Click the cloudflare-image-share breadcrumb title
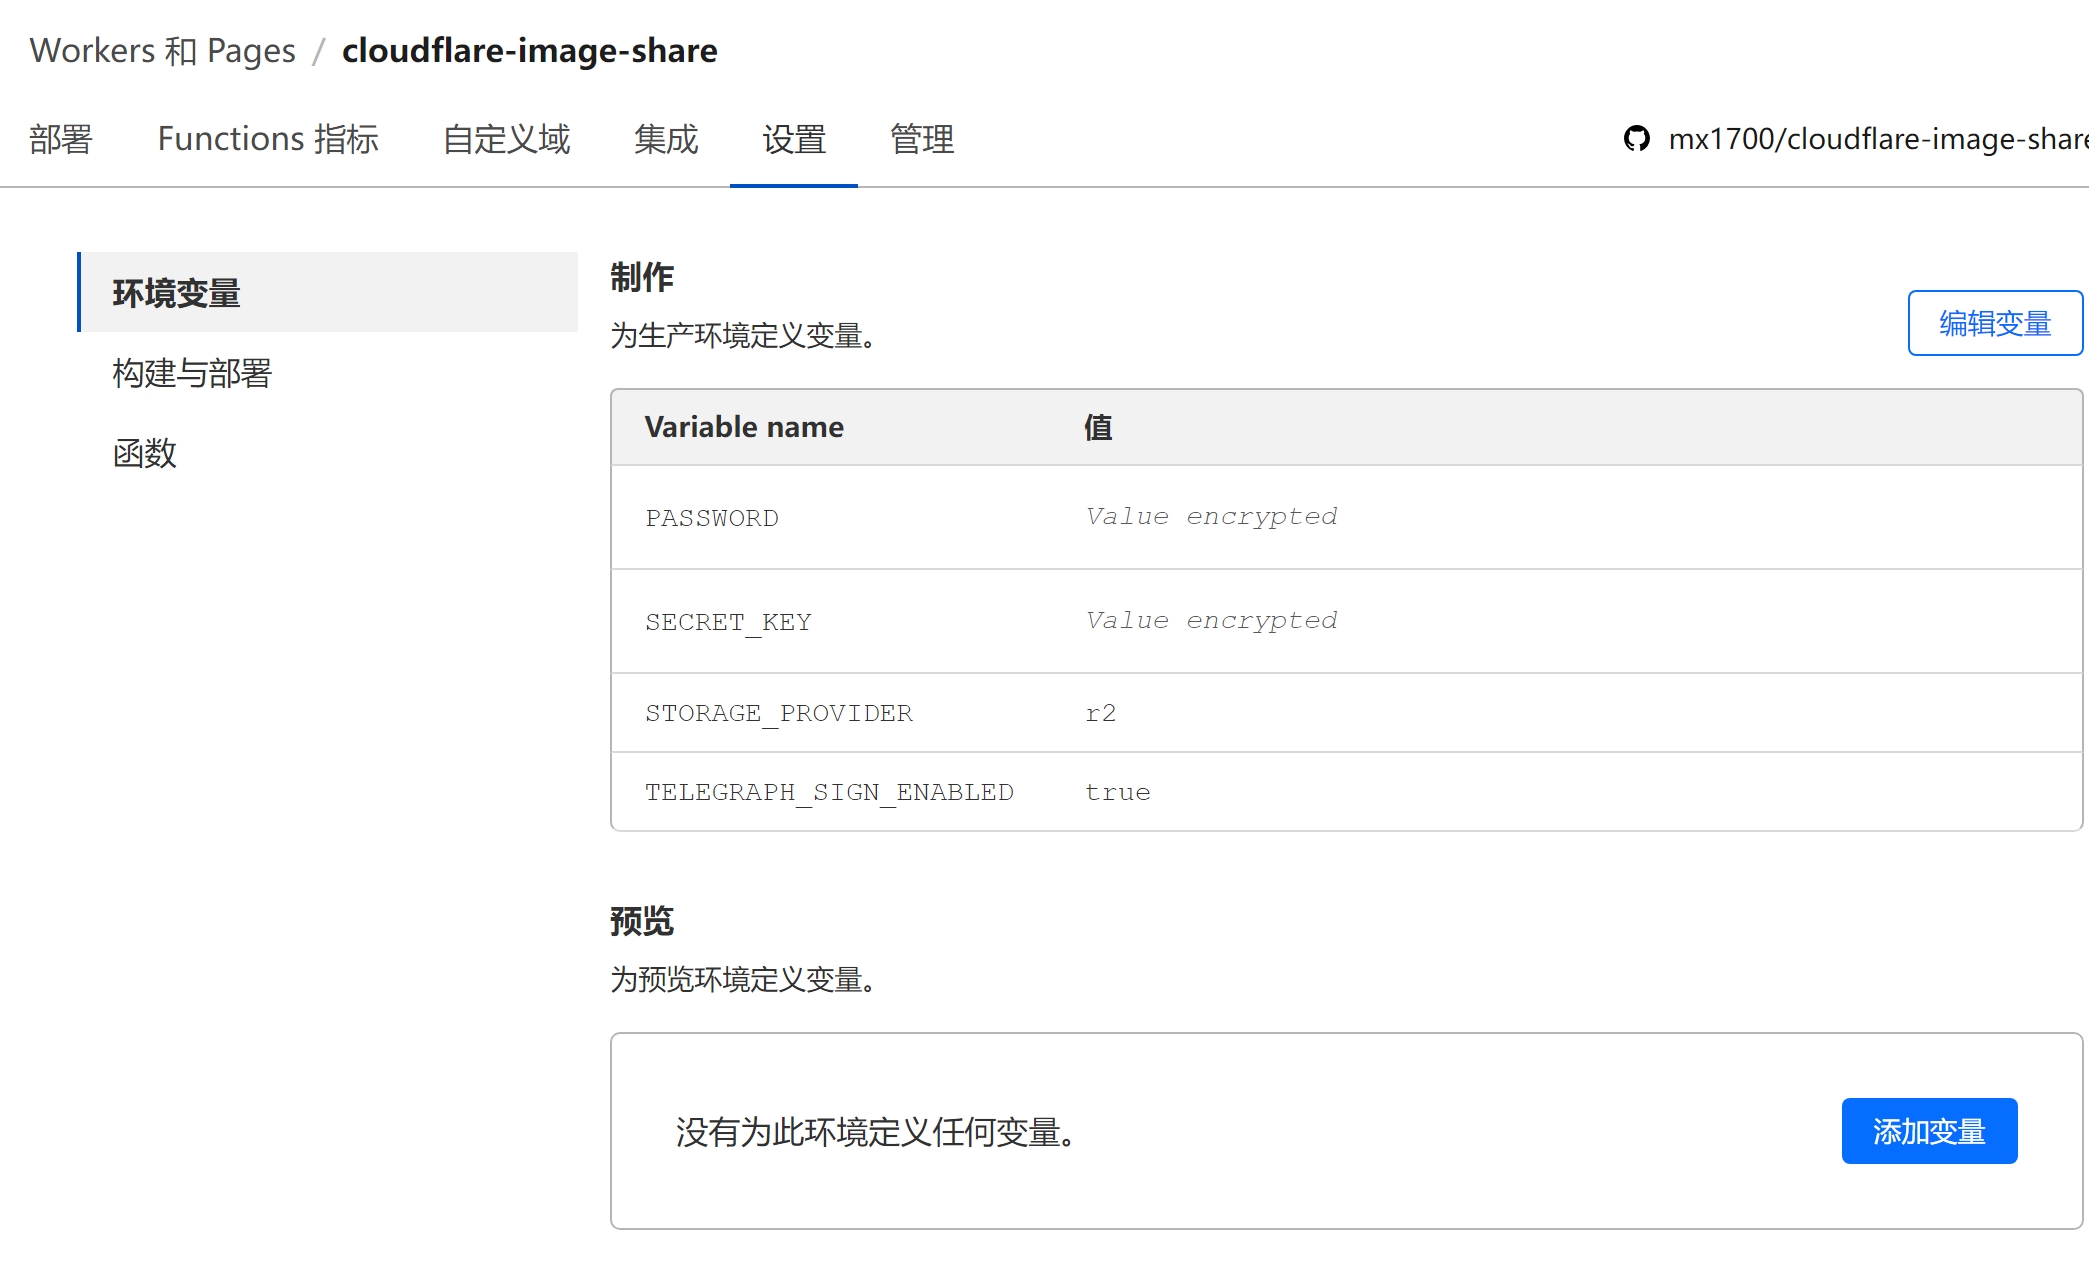This screenshot has width=2089, height=1269. click(x=529, y=51)
